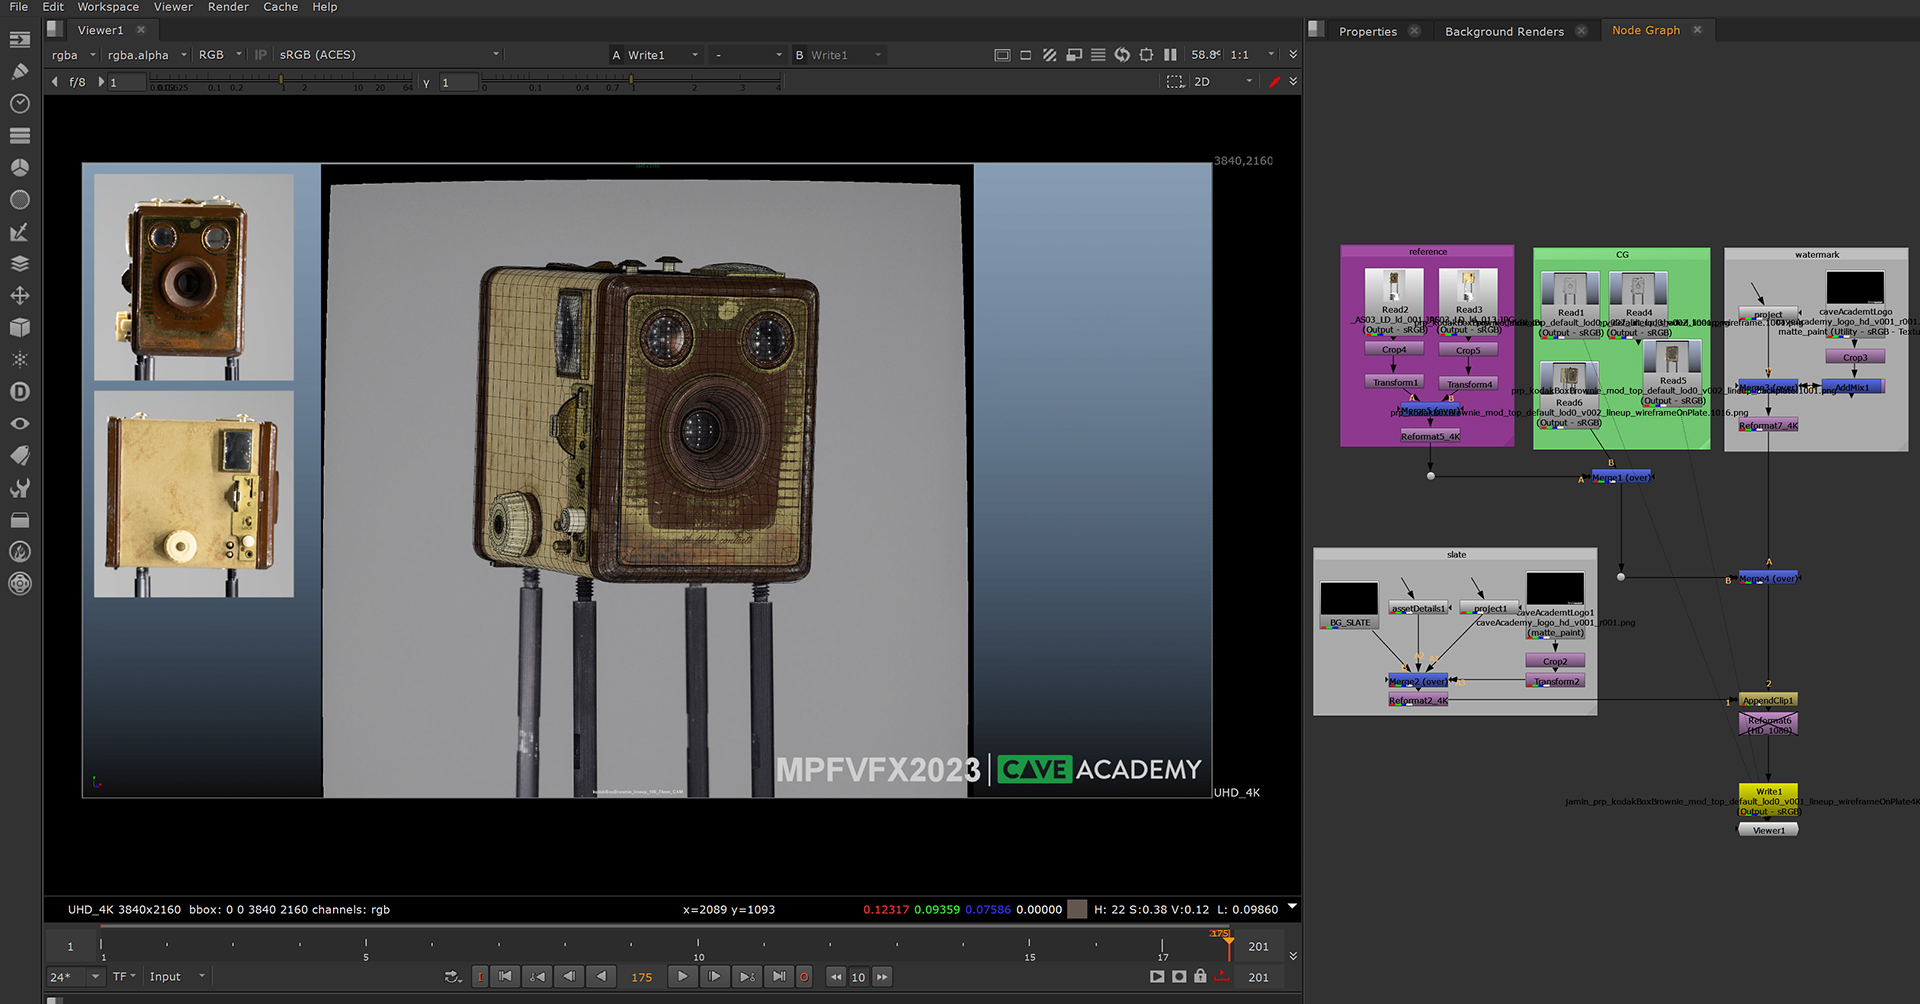Open the RGB display mode dropdown

click(x=220, y=55)
